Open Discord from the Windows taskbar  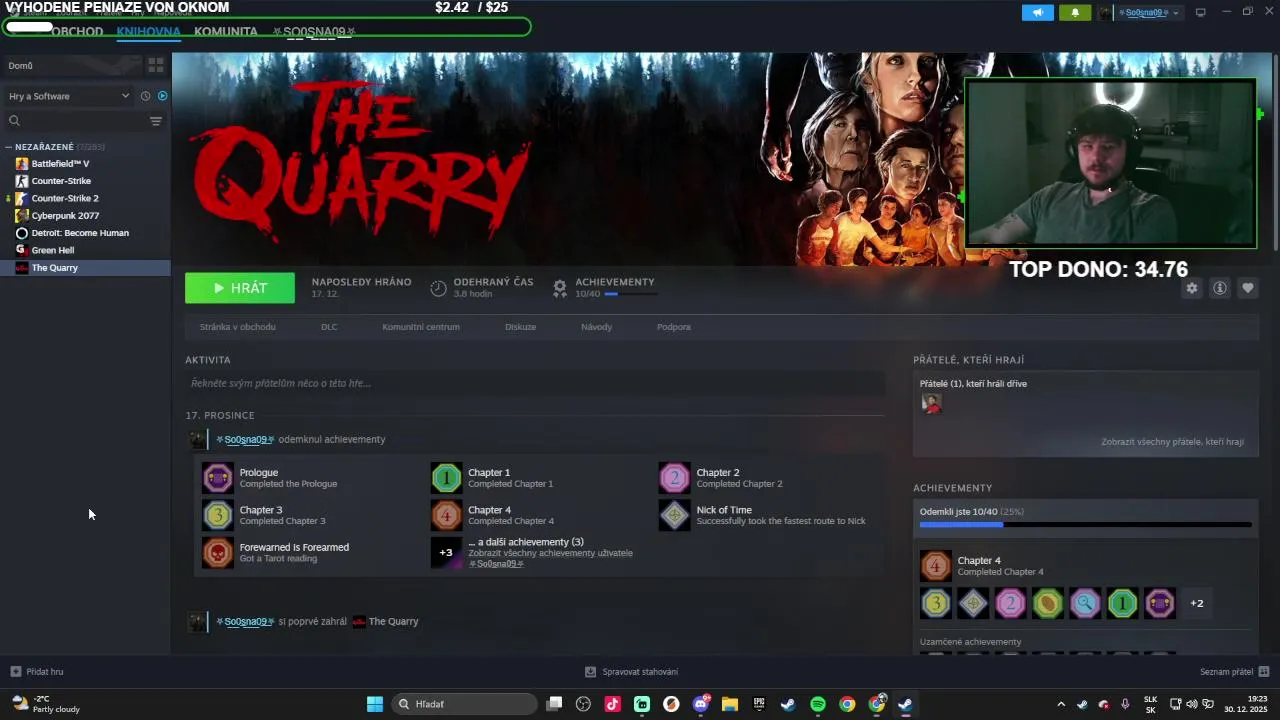[x=701, y=704]
